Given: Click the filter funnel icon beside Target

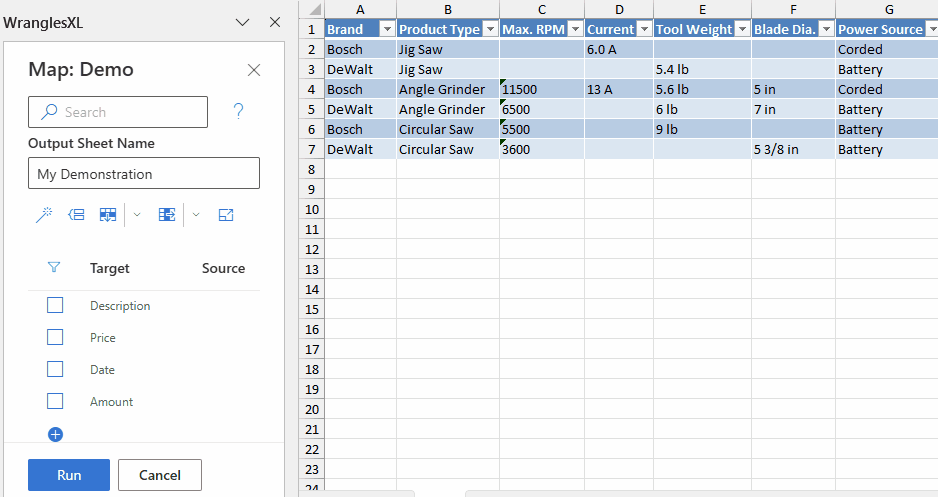Looking at the screenshot, I should 55,268.
